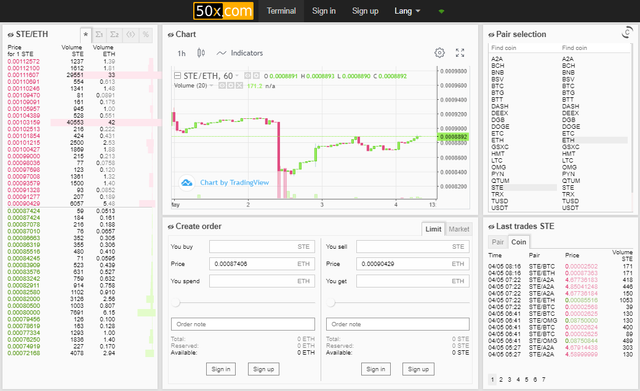Click Sign in in the top navigation
Screen dimensions: 640x391
click(324, 11)
